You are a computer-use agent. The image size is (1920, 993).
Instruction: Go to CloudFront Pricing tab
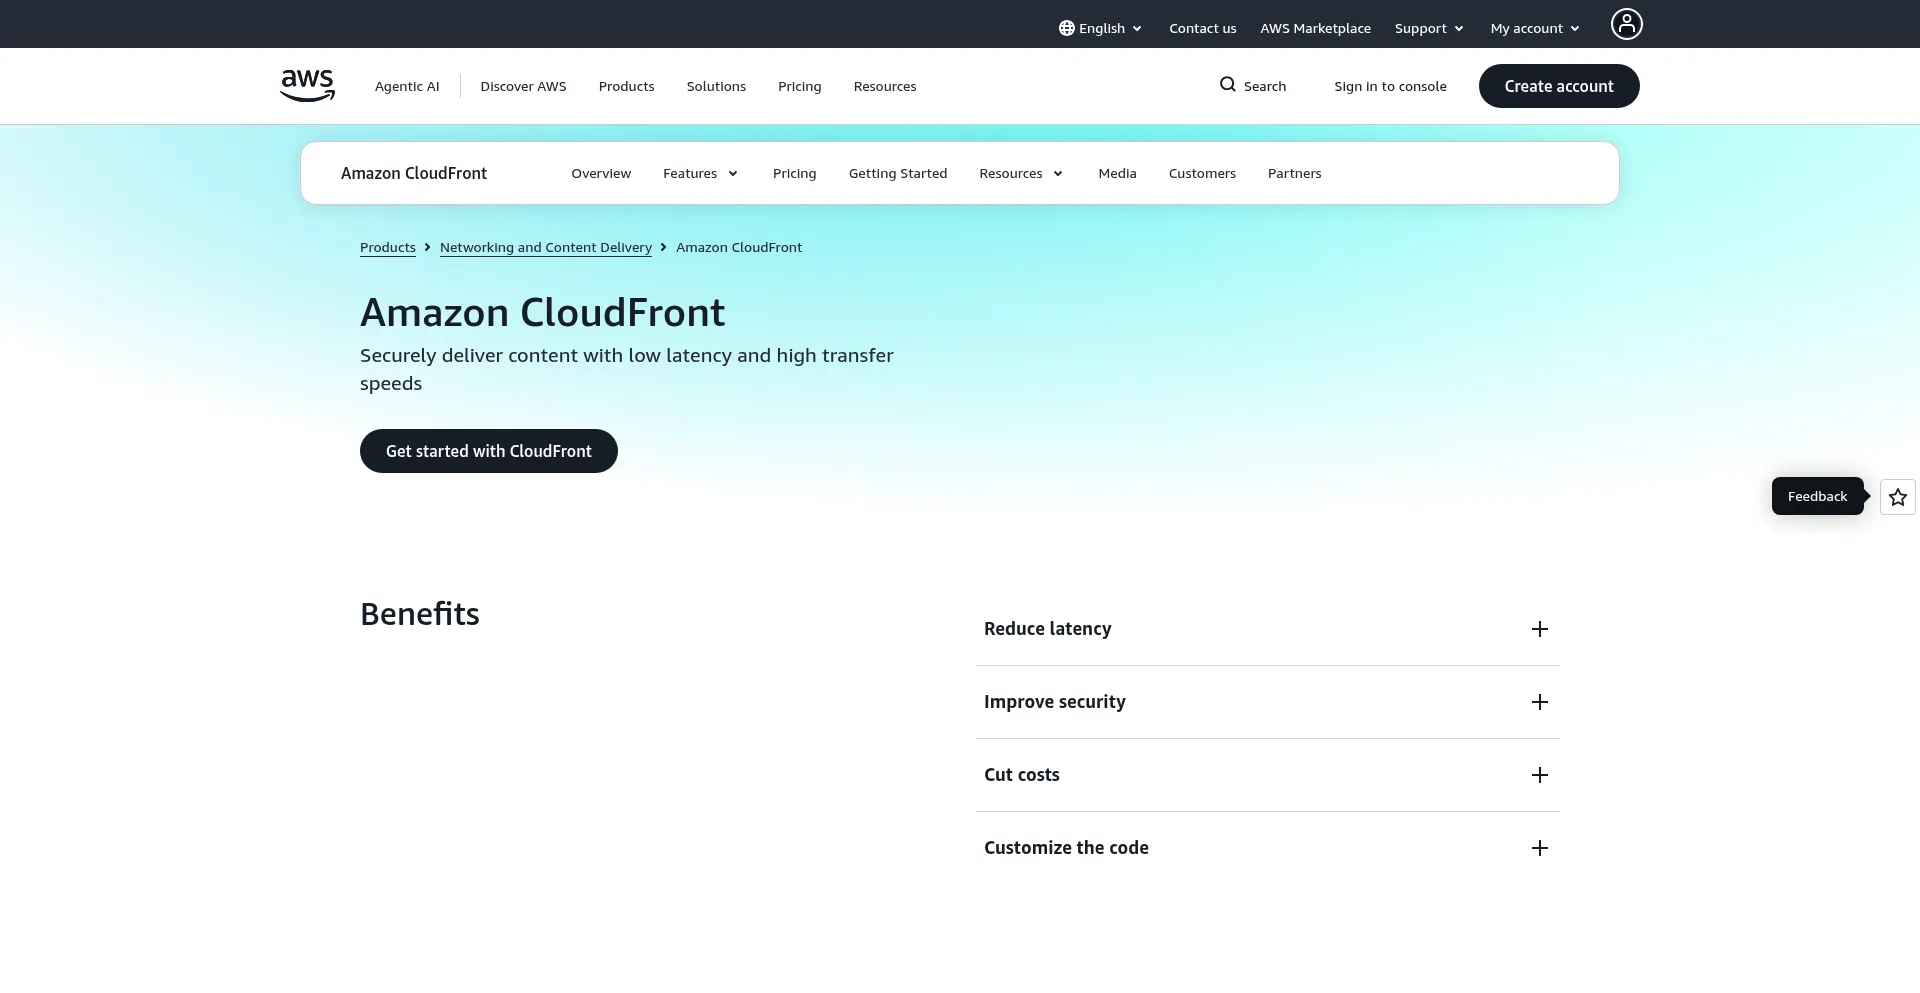pyautogui.click(x=794, y=173)
